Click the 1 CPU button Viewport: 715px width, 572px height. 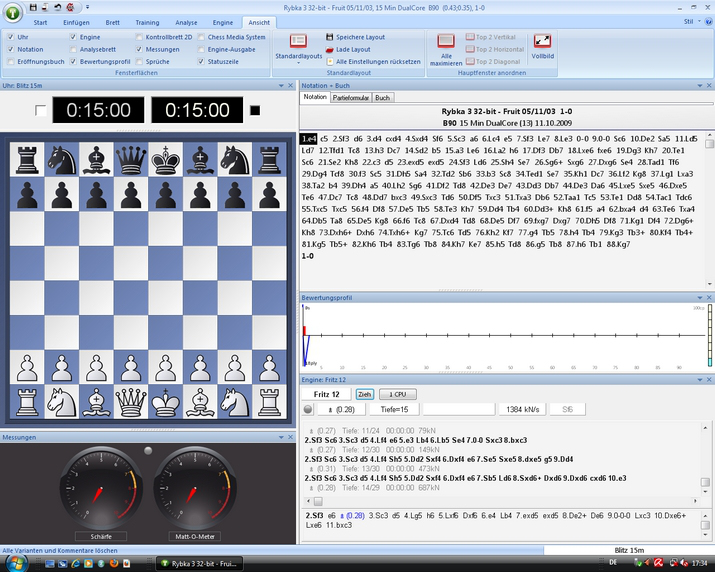(x=397, y=395)
